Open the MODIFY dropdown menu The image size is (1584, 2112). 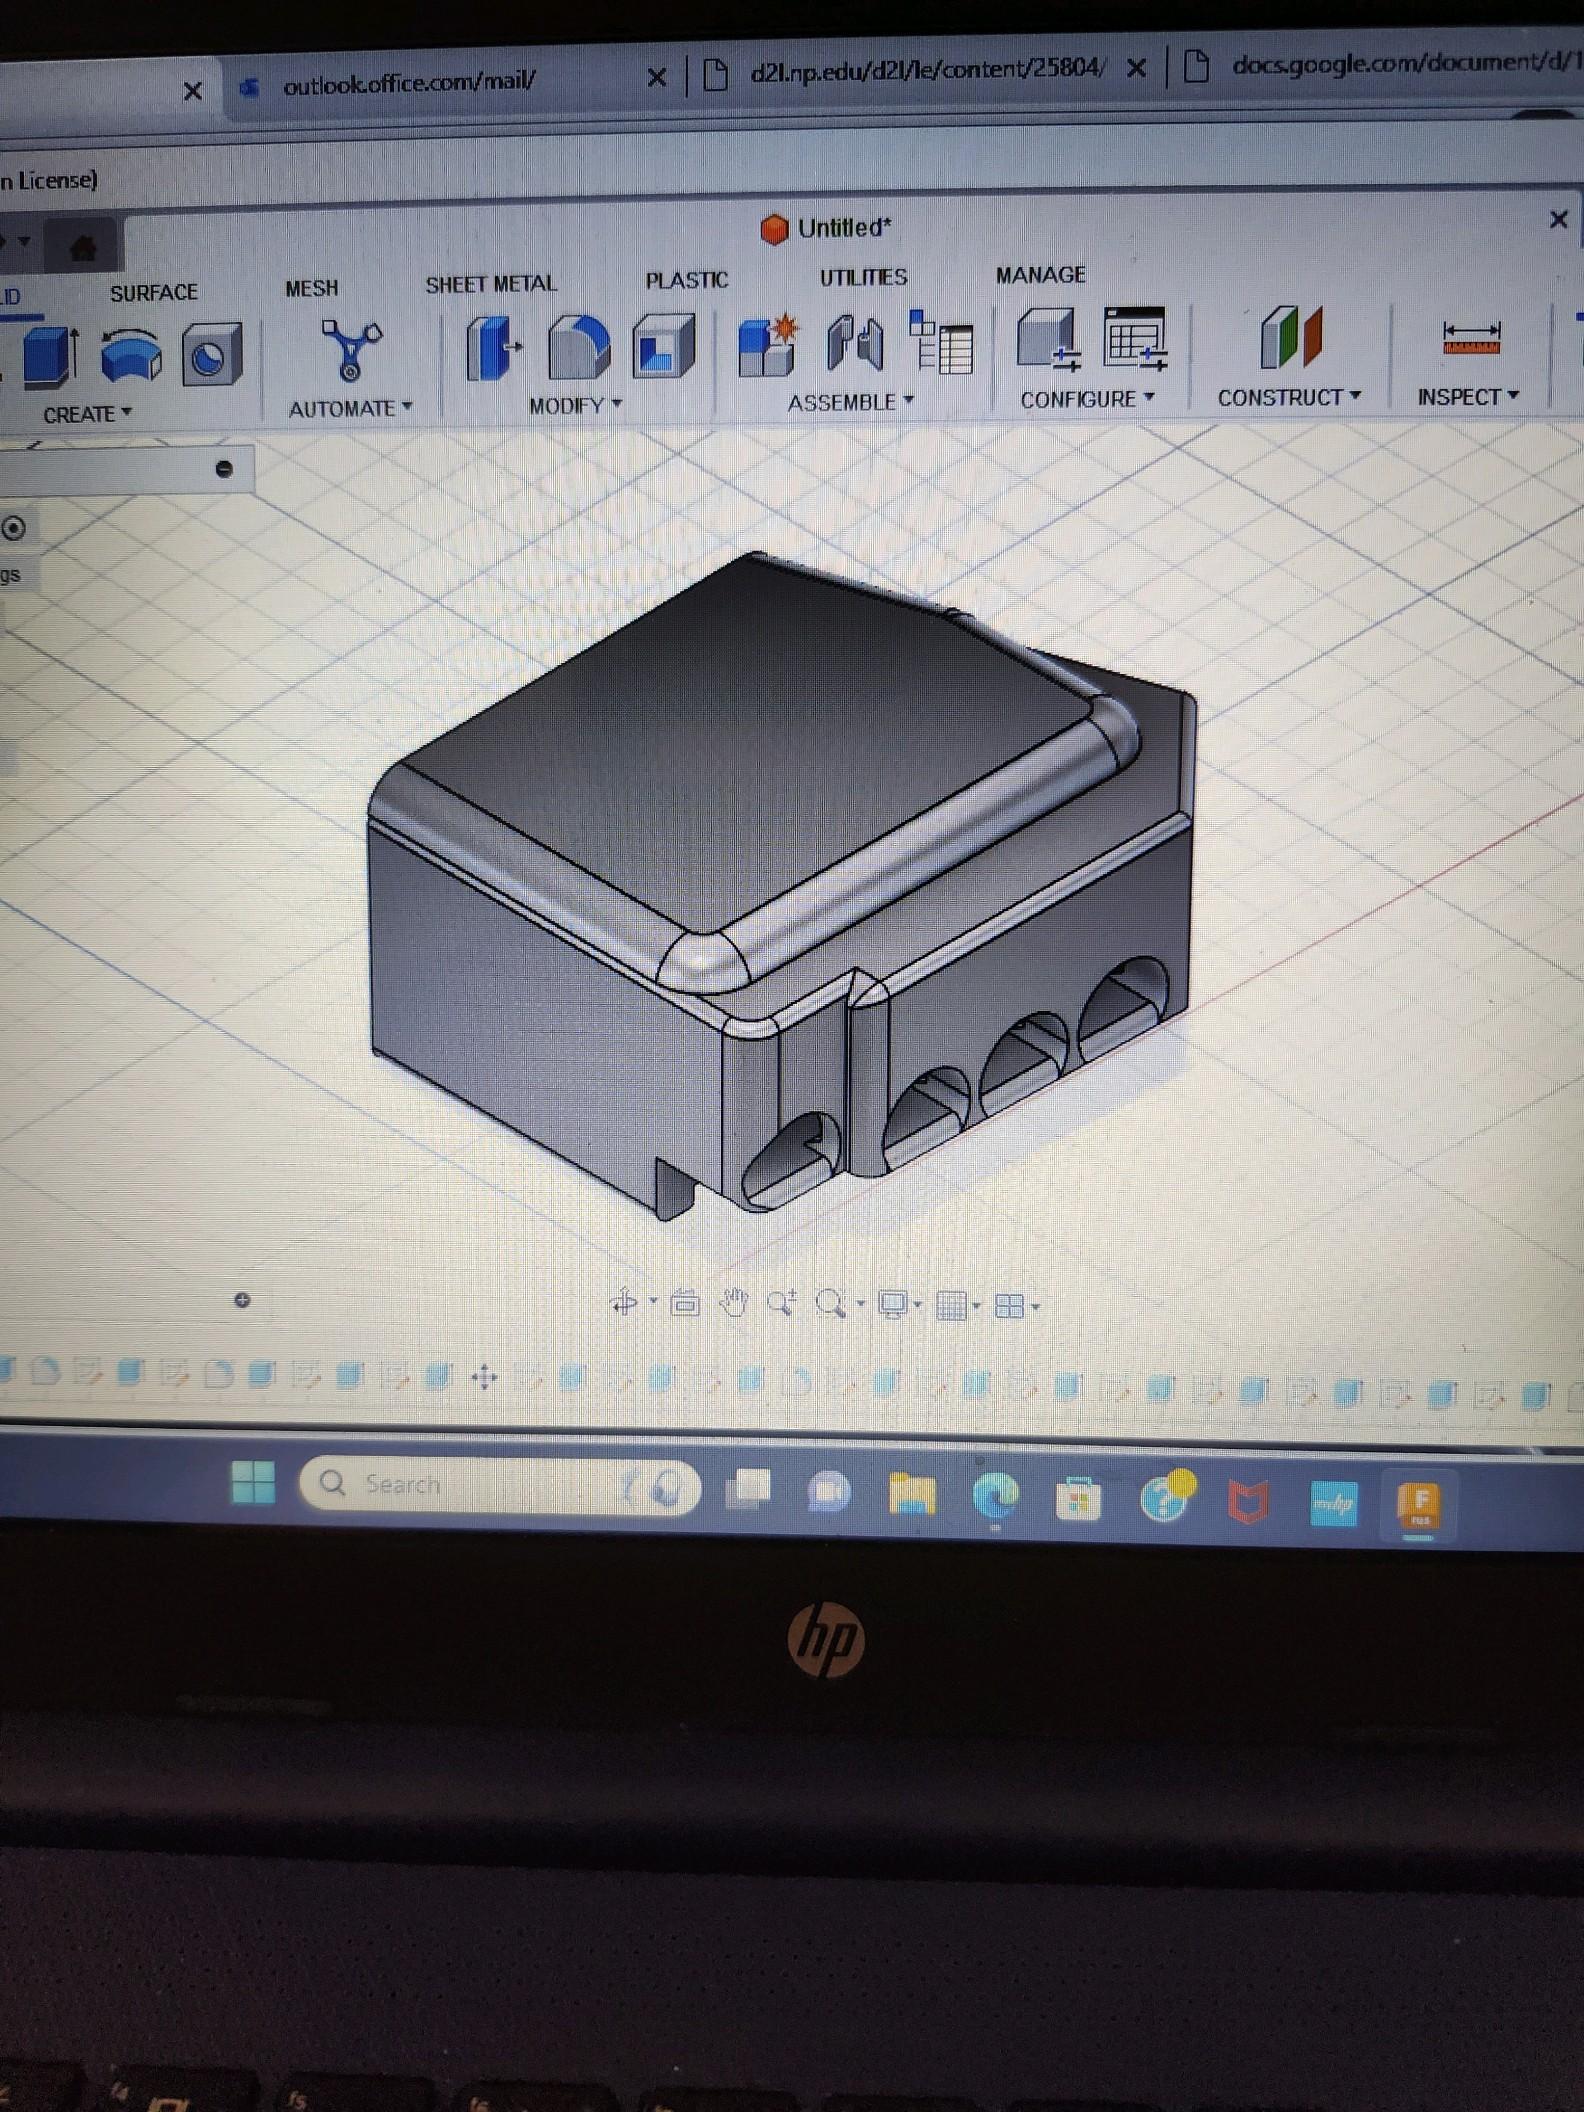coord(575,405)
